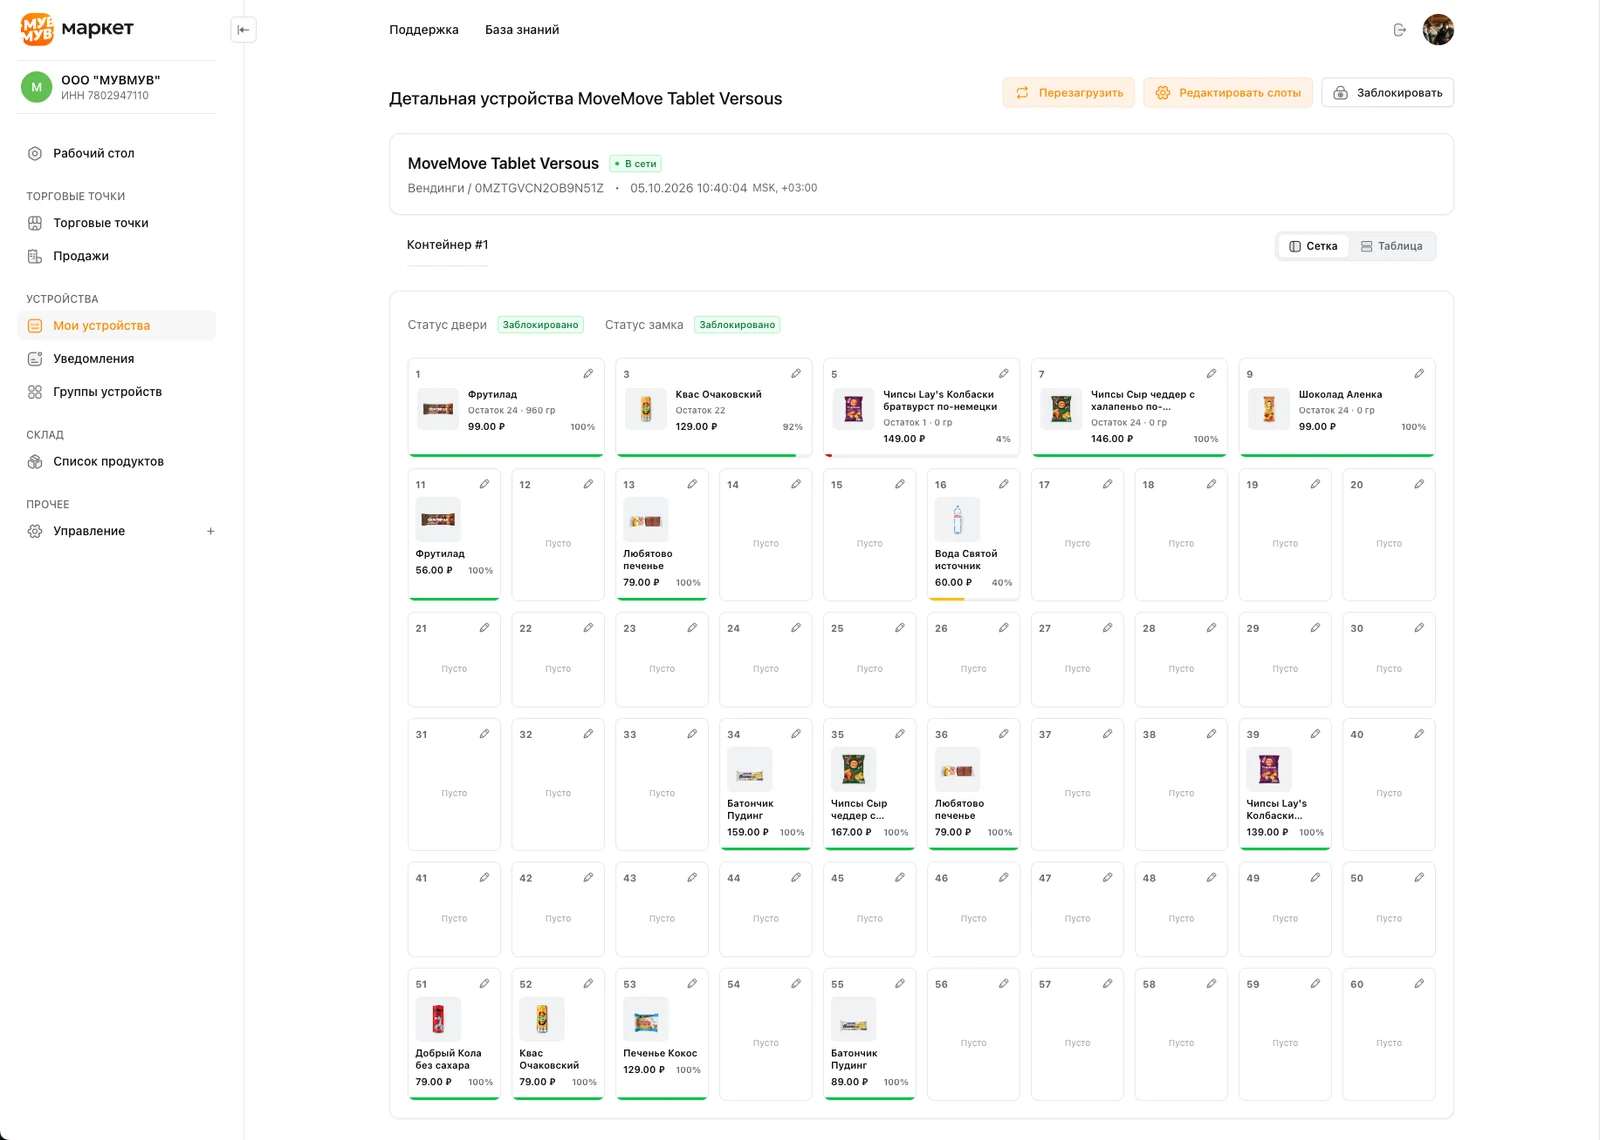Viewport: 1600px width, 1140px height.
Task: Click the Печенье Кокос product thumbnail
Action: [x=646, y=1020]
